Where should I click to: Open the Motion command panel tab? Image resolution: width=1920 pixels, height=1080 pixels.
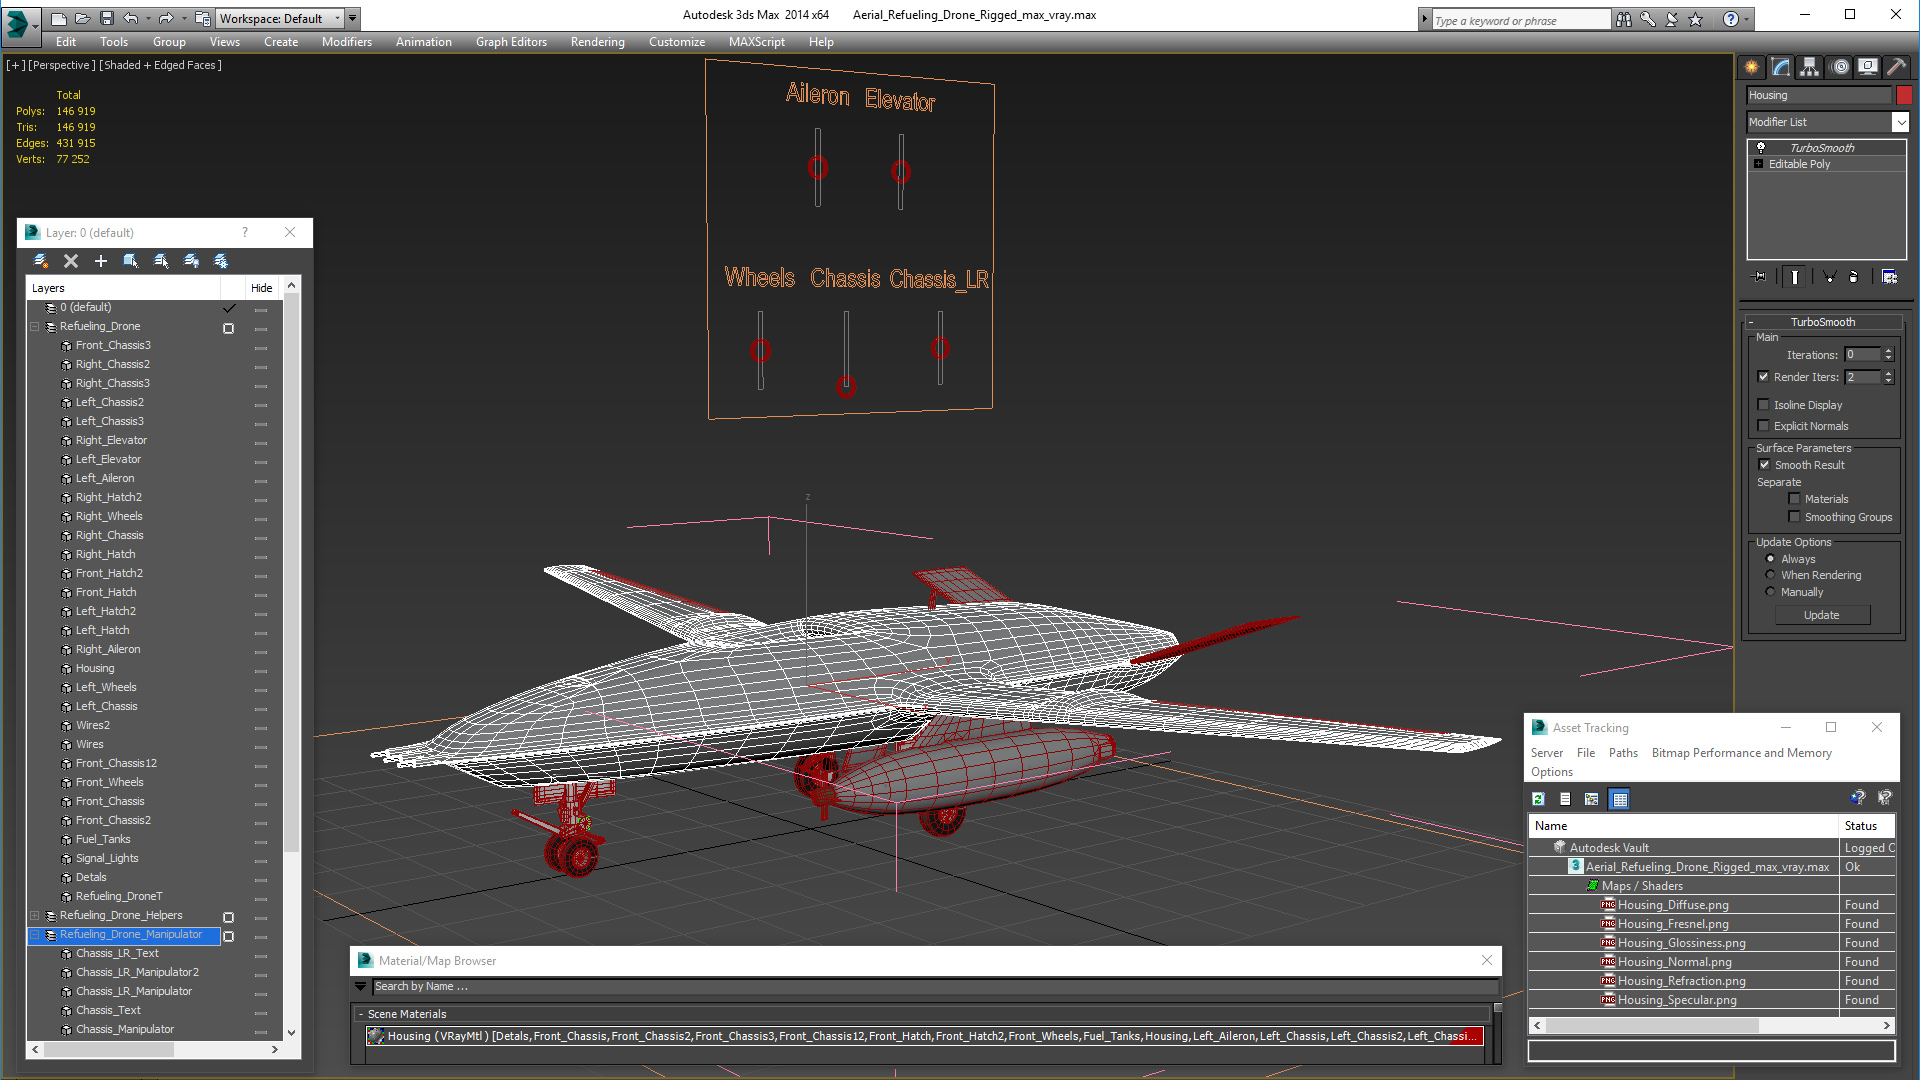tap(1840, 67)
